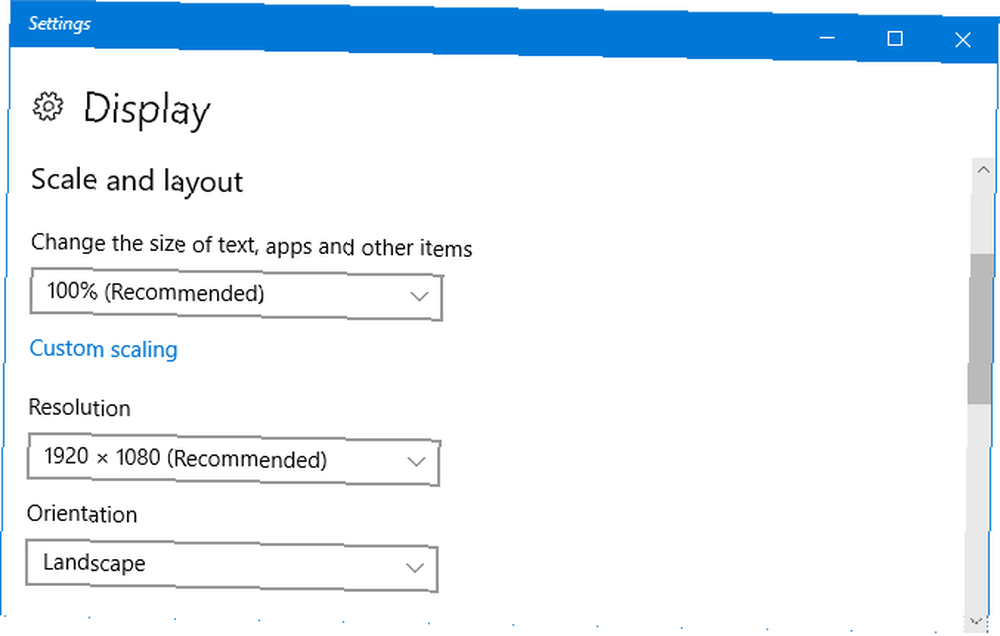Open the Custom scaling link

[x=103, y=349]
